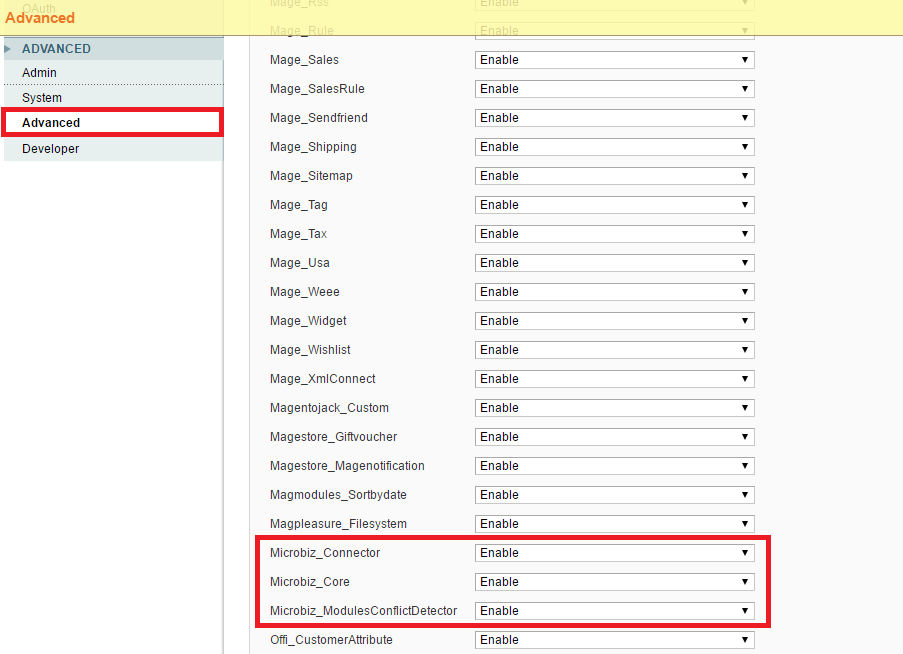Viewport: 903px width, 654px height.
Task: Open the Mage_Sendfriend Enable dropdown
Action: [x=614, y=118]
